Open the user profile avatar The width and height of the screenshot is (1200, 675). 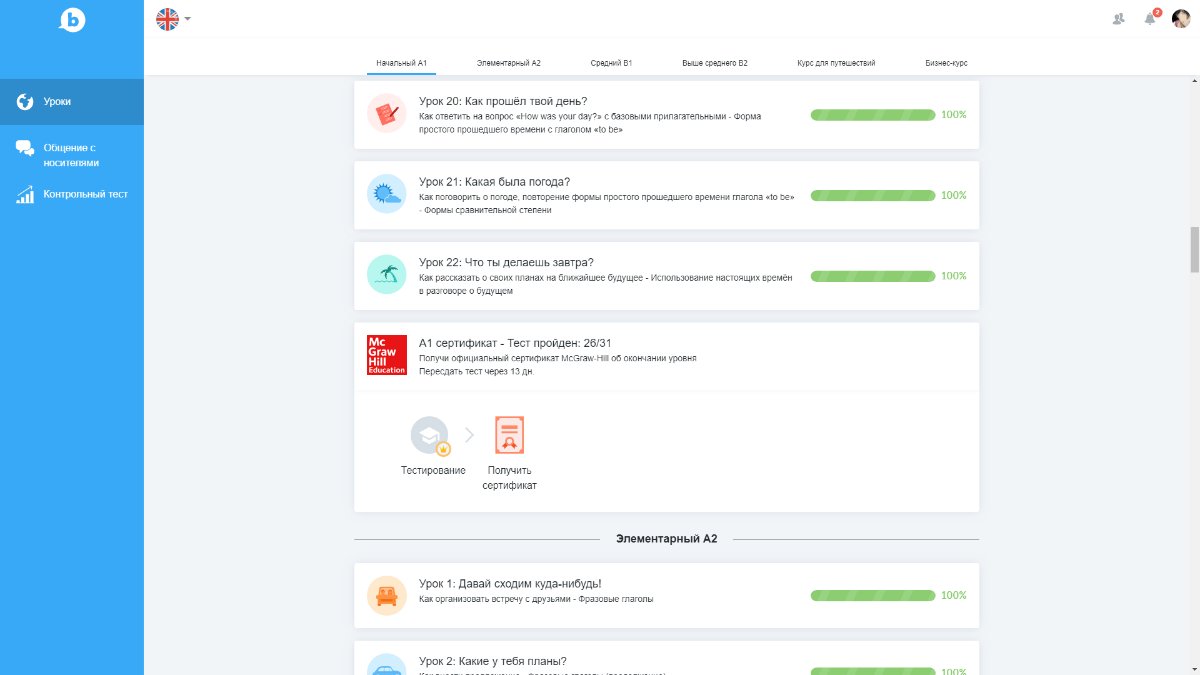[x=1181, y=19]
